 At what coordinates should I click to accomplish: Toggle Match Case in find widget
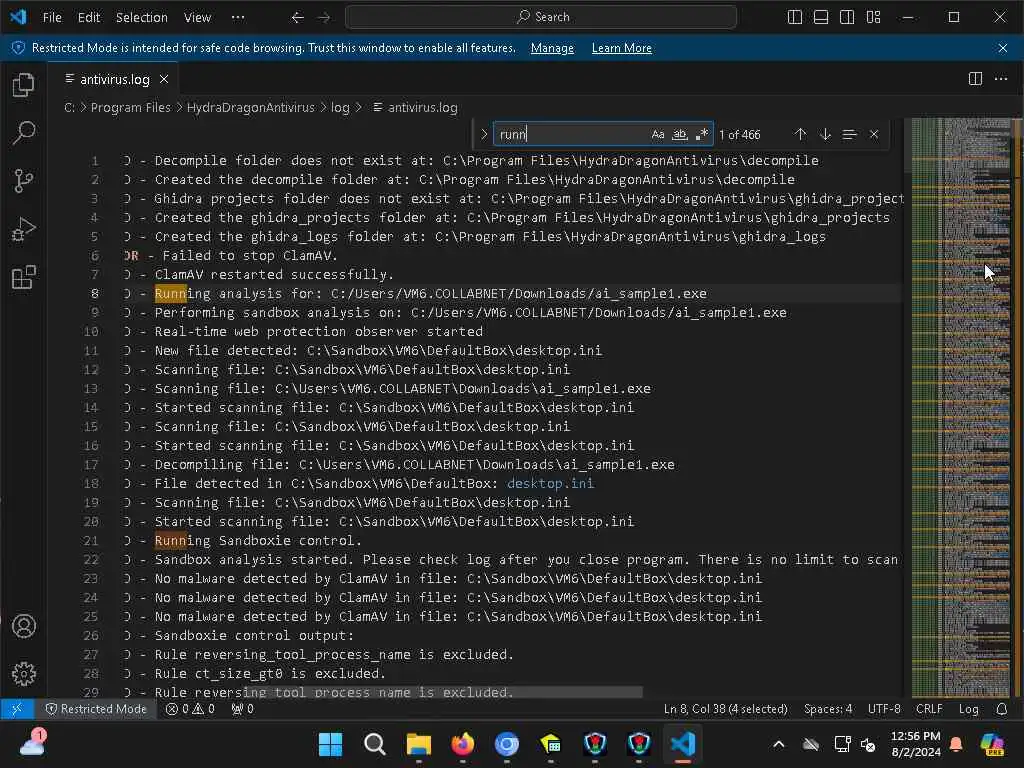(x=658, y=135)
